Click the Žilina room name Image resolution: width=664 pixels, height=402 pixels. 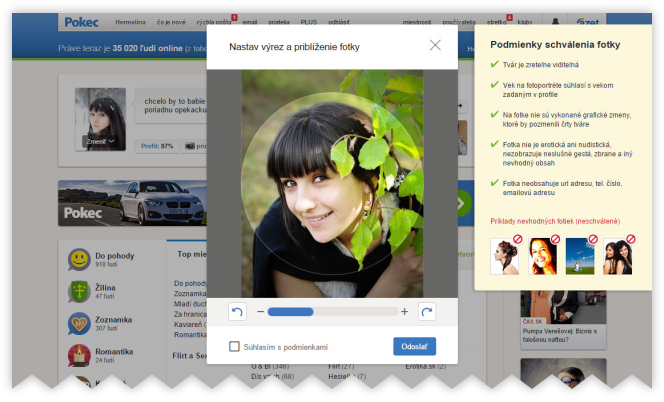(105, 287)
